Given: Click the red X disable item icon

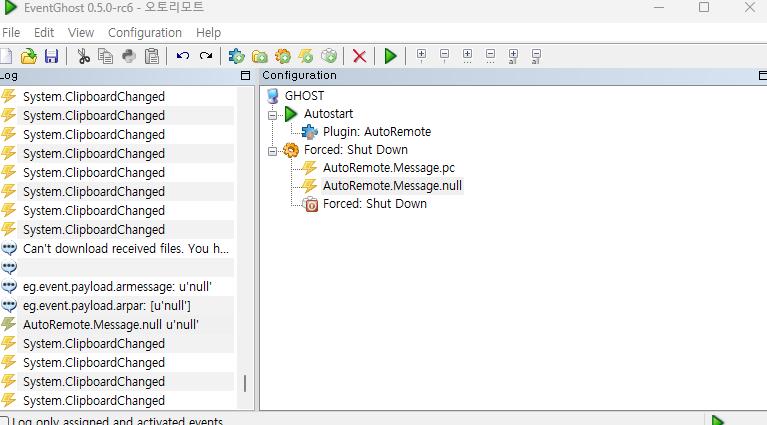Looking at the screenshot, I should (359, 56).
